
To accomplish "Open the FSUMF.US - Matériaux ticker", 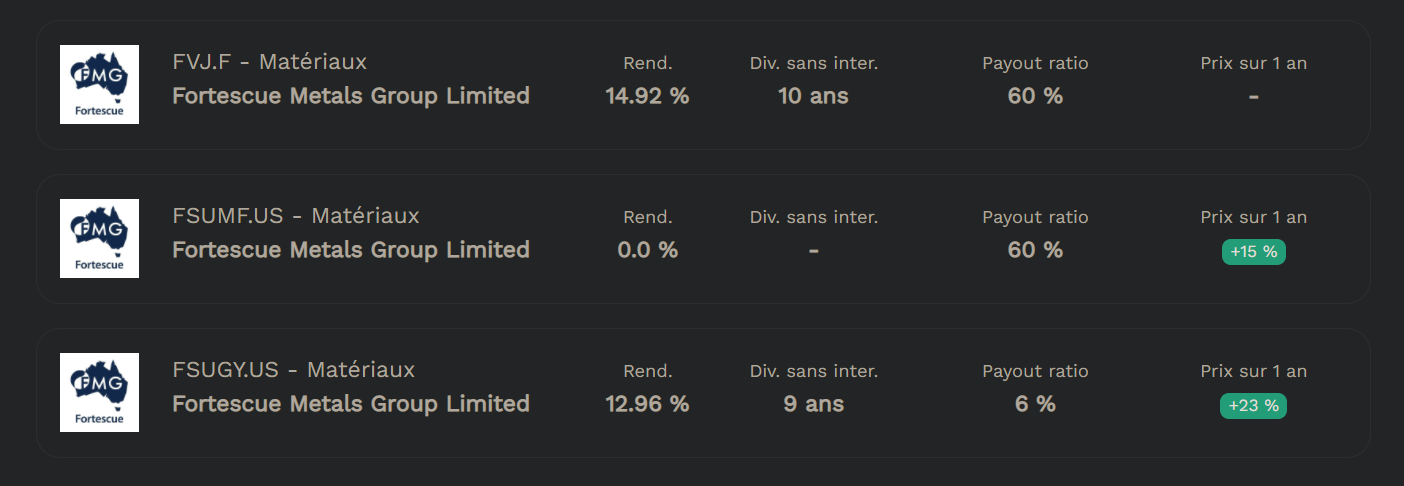I will click(296, 216).
